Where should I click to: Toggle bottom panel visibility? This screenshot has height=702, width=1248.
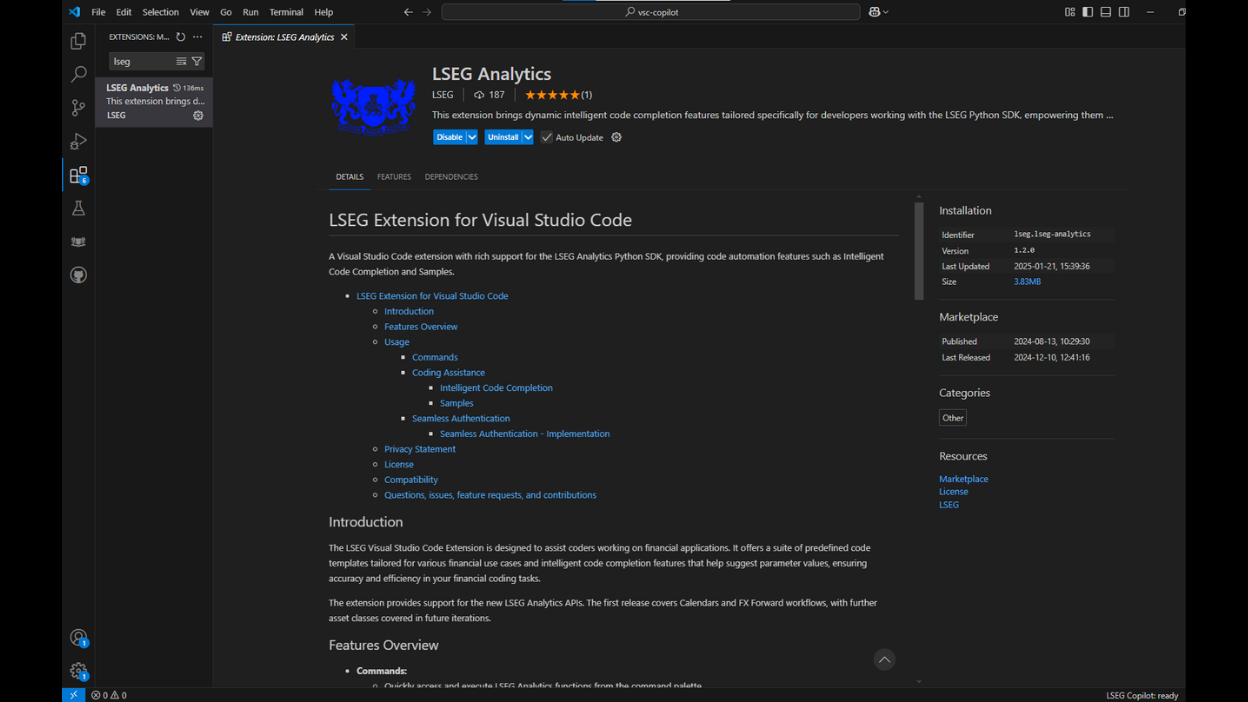tap(1106, 12)
